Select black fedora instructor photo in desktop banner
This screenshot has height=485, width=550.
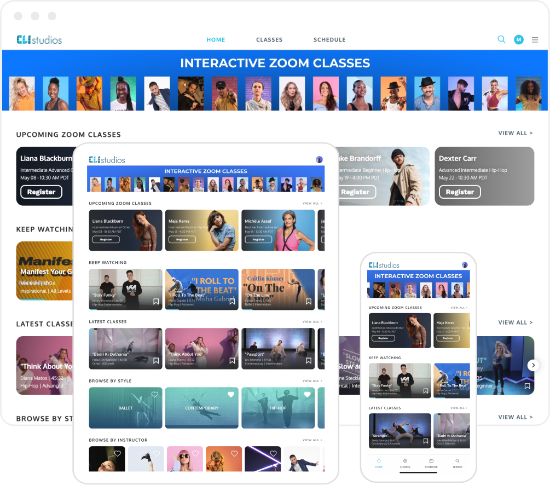pyautogui.click(x=427, y=94)
